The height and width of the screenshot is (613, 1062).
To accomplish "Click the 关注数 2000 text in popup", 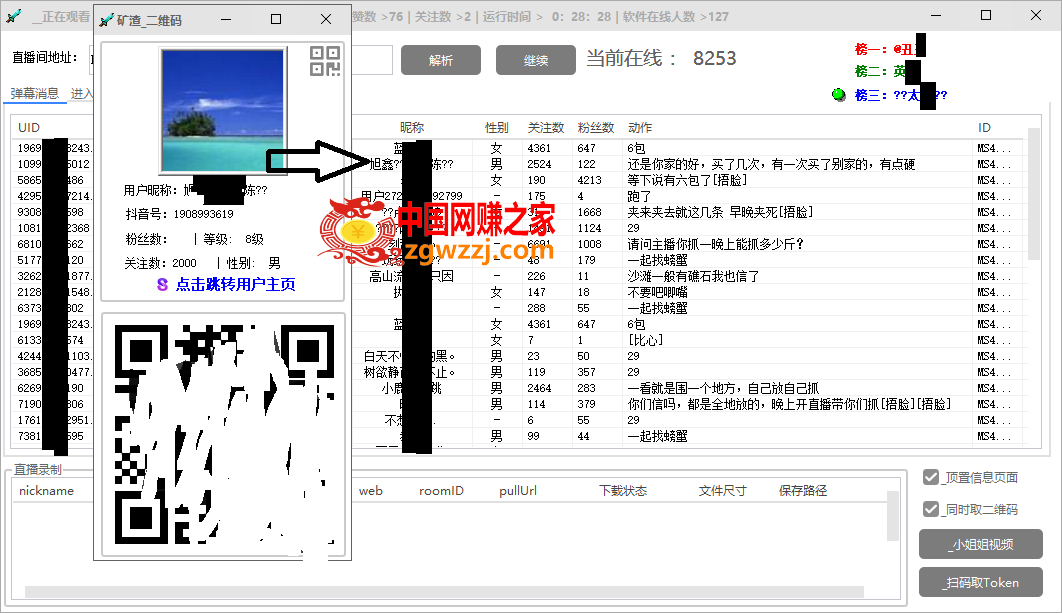I will click(x=161, y=263).
